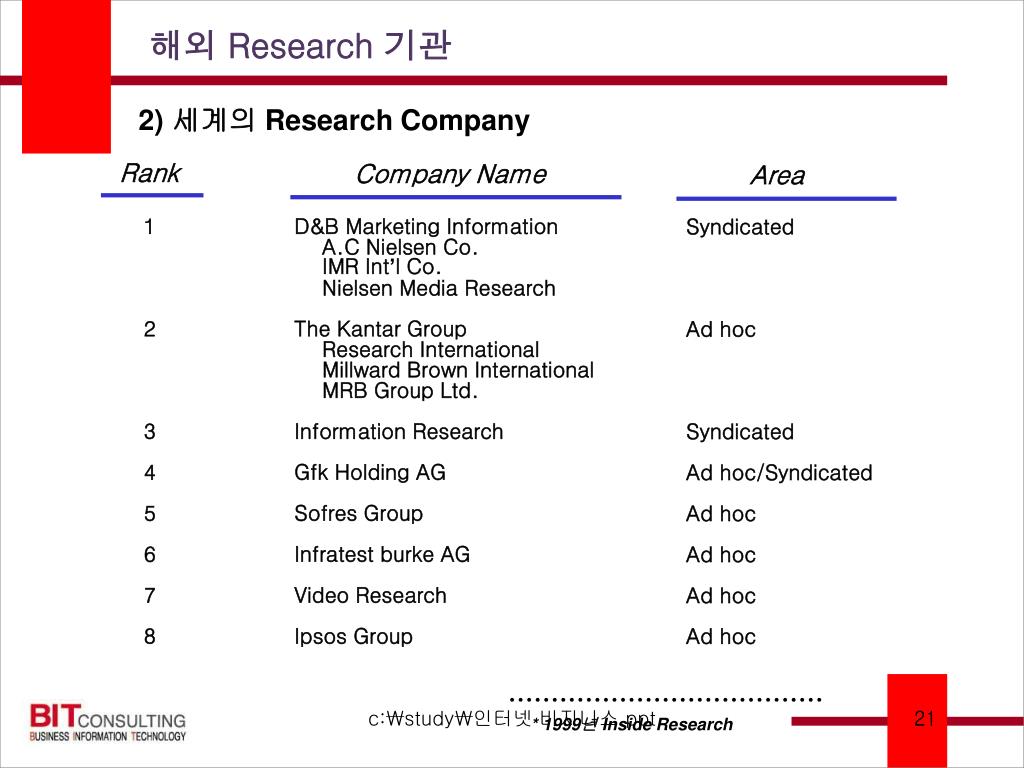The height and width of the screenshot is (768, 1024).
Task: Click the 'Area' column header
Action: [x=777, y=175]
